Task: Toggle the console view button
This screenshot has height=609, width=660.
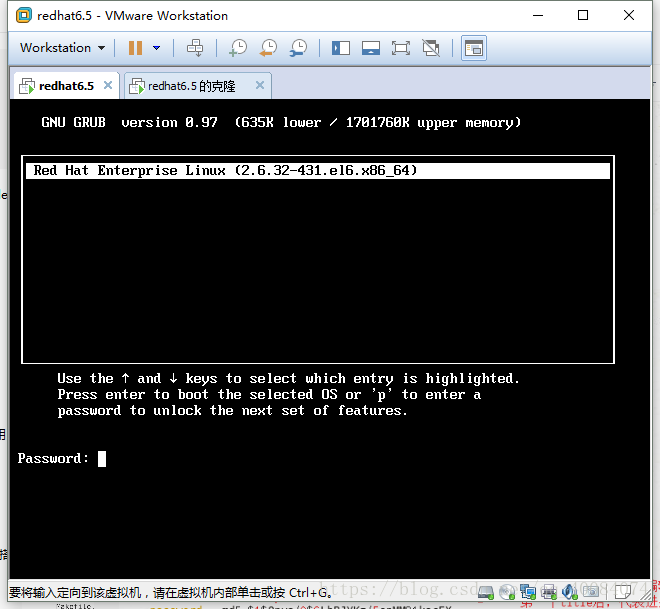Action: pyautogui.click(x=474, y=48)
